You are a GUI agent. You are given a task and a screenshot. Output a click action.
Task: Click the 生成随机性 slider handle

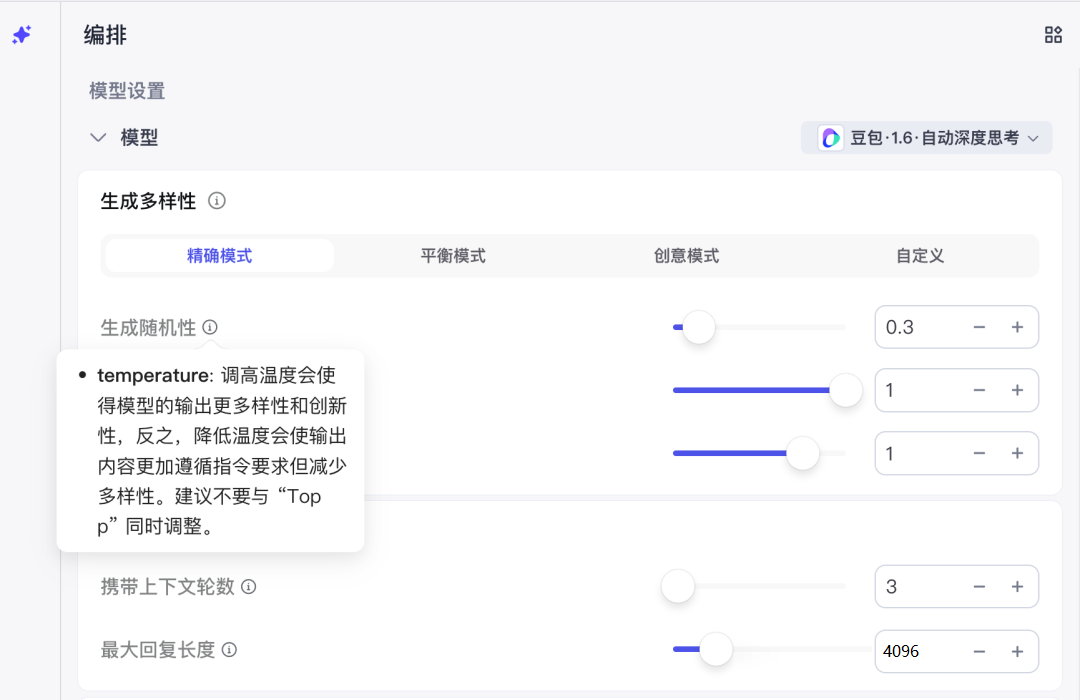coord(698,327)
